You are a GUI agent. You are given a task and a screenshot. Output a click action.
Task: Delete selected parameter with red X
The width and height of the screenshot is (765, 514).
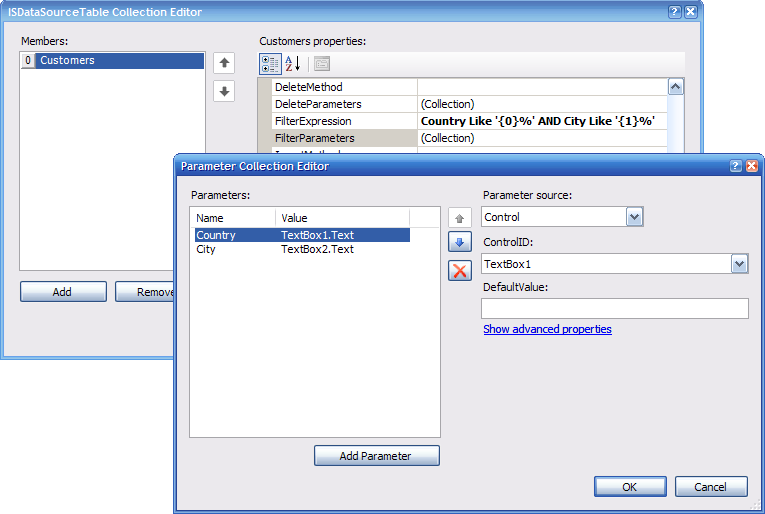click(460, 270)
